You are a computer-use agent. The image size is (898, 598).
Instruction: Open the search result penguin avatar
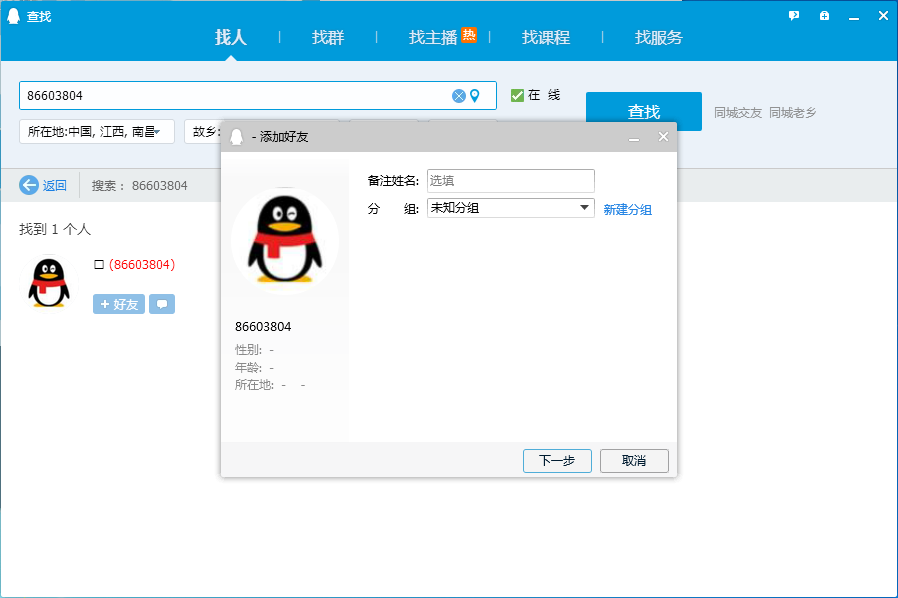click(x=49, y=284)
